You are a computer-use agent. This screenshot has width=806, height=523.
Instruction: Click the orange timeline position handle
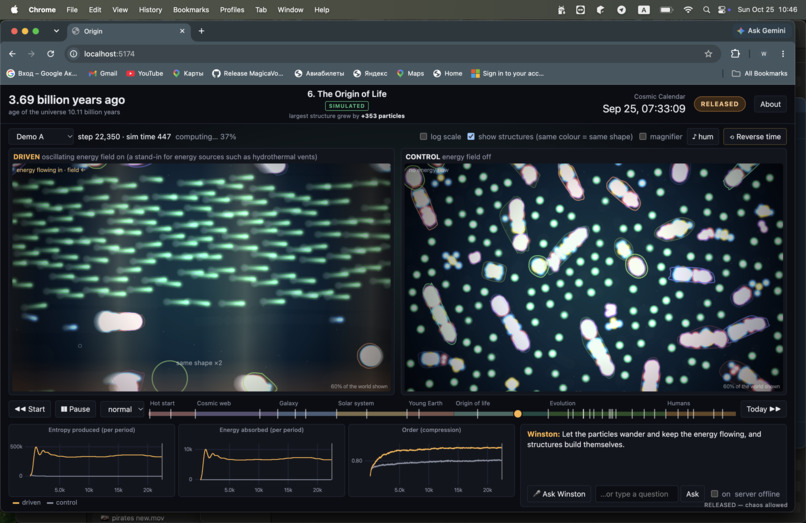coord(518,413)
